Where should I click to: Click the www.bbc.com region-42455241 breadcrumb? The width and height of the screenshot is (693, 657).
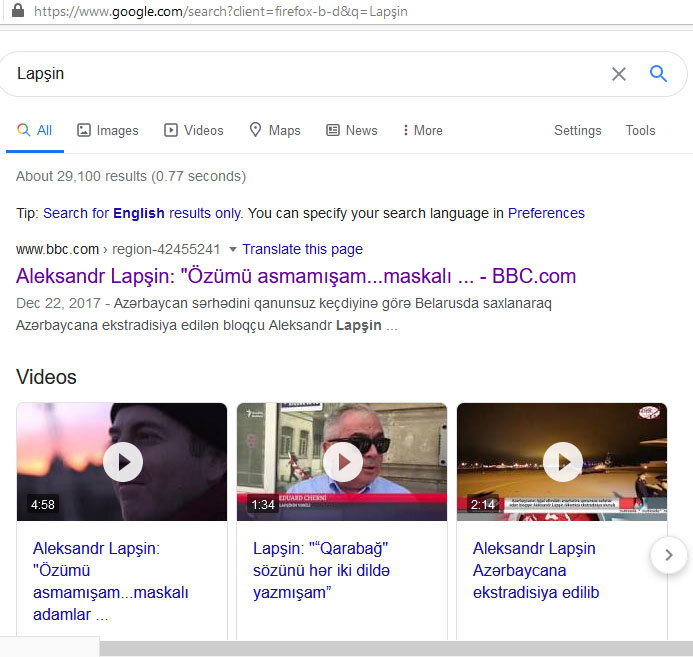[x=118, y=249]
